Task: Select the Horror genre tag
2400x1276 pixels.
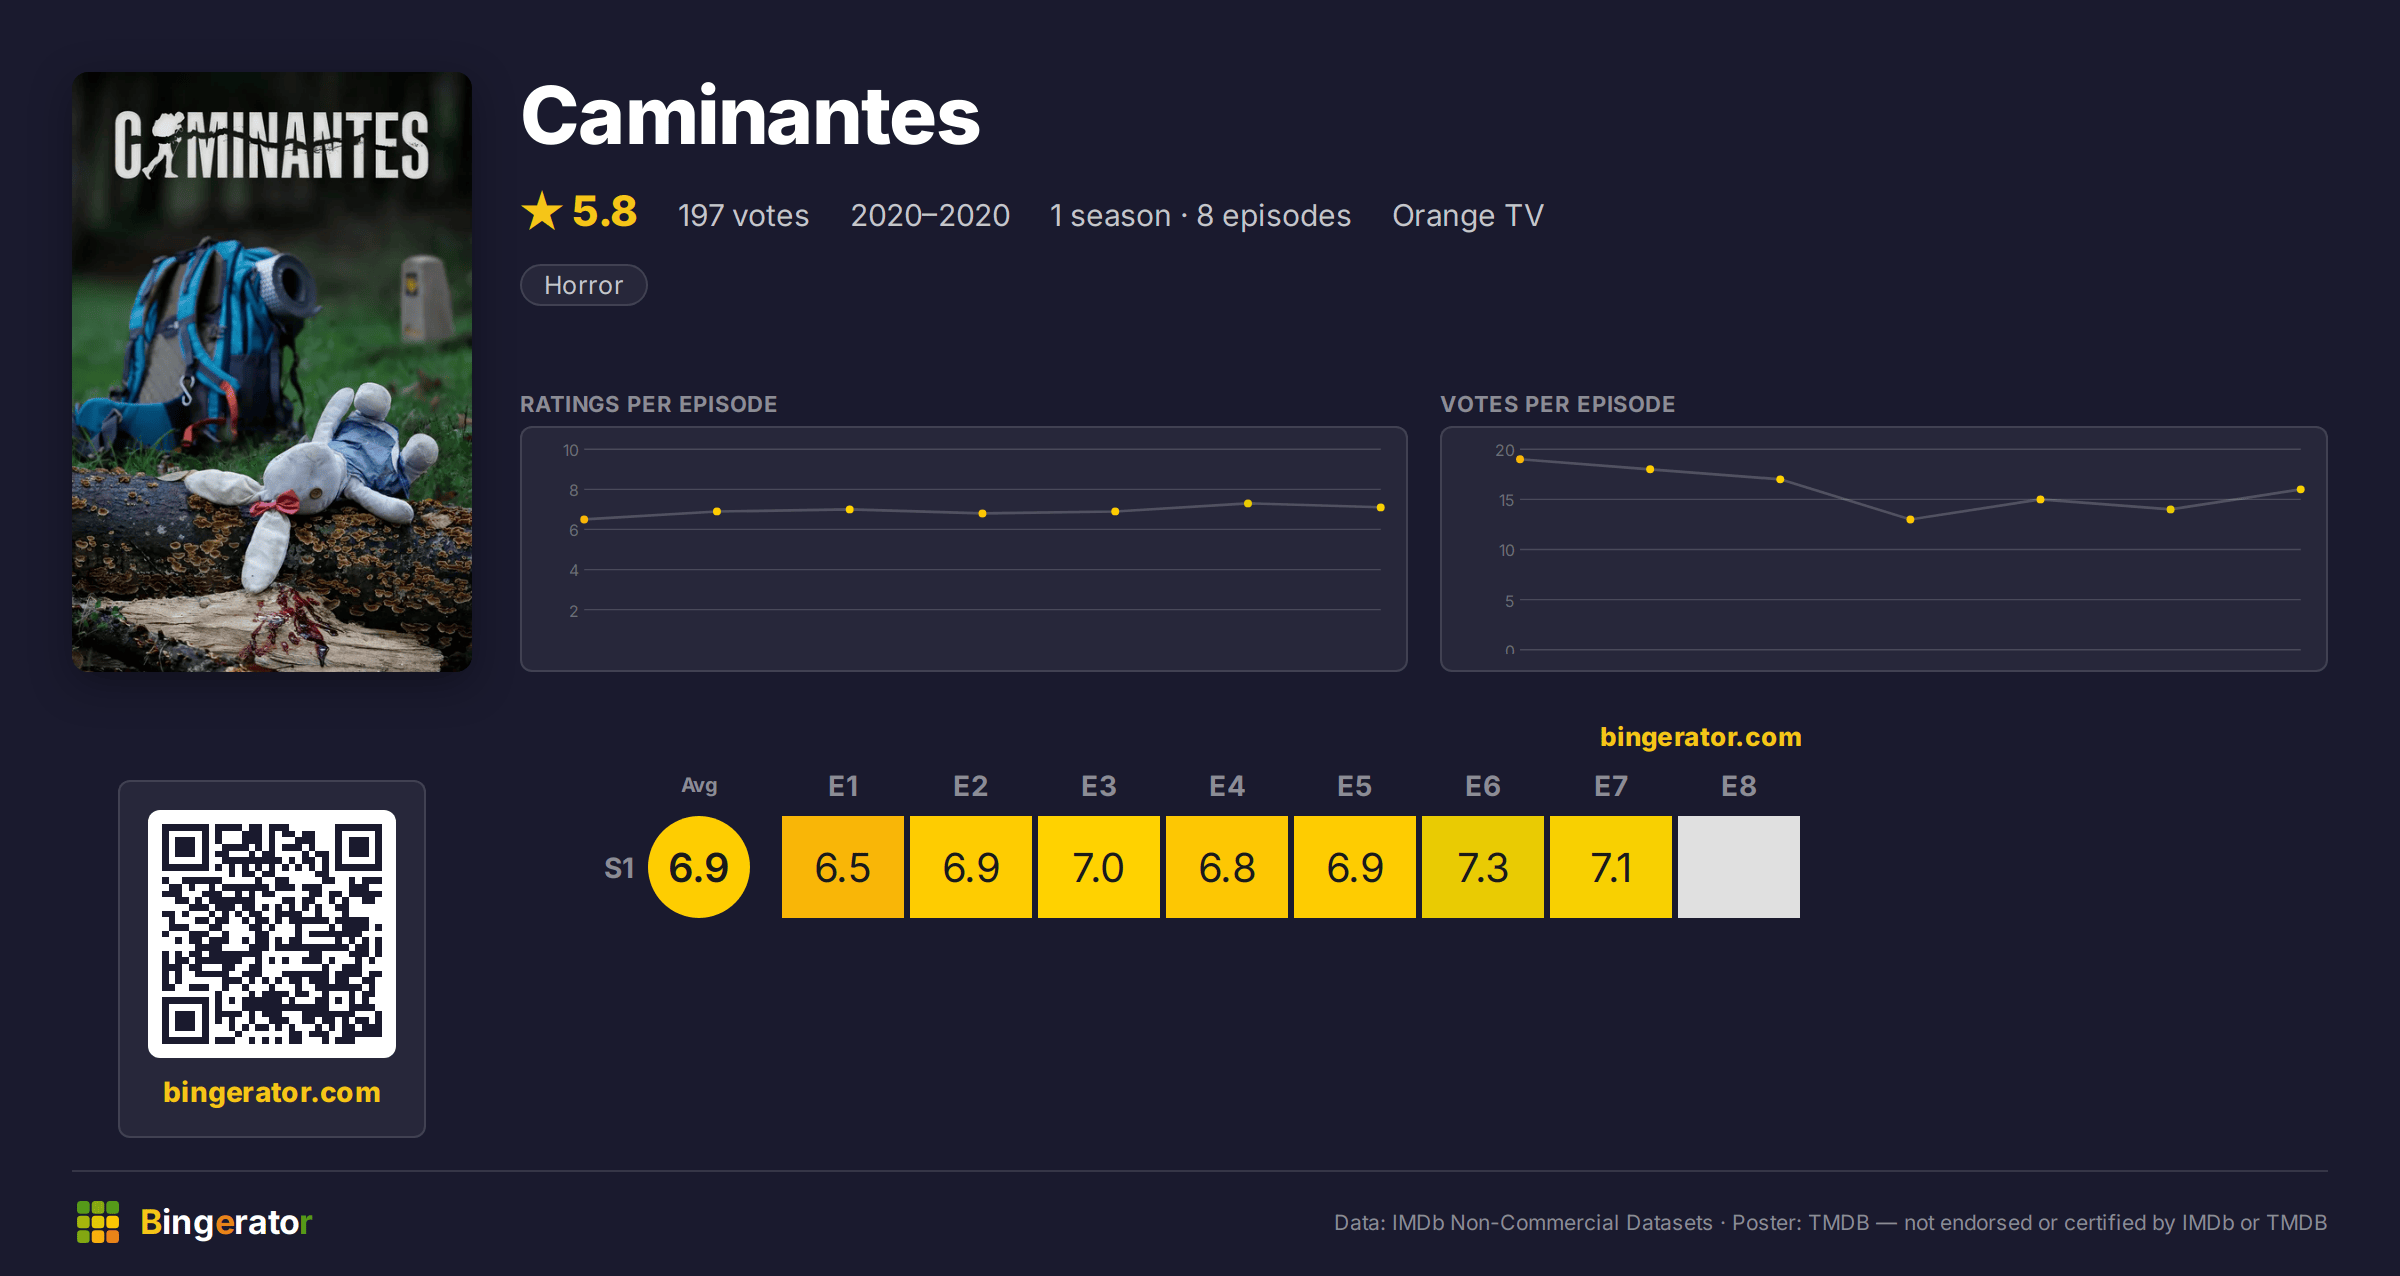Action: pos(584,285)
